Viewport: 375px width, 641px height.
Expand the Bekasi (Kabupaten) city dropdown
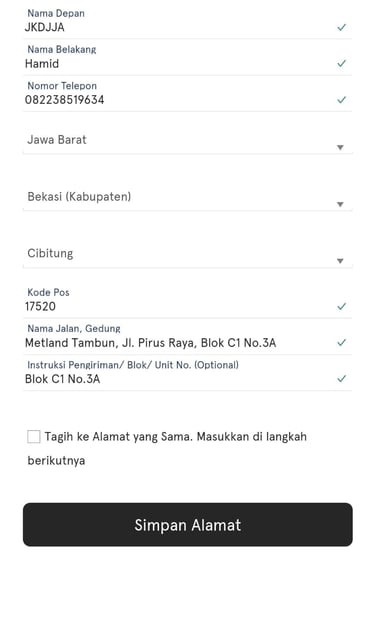coord(188,197)
